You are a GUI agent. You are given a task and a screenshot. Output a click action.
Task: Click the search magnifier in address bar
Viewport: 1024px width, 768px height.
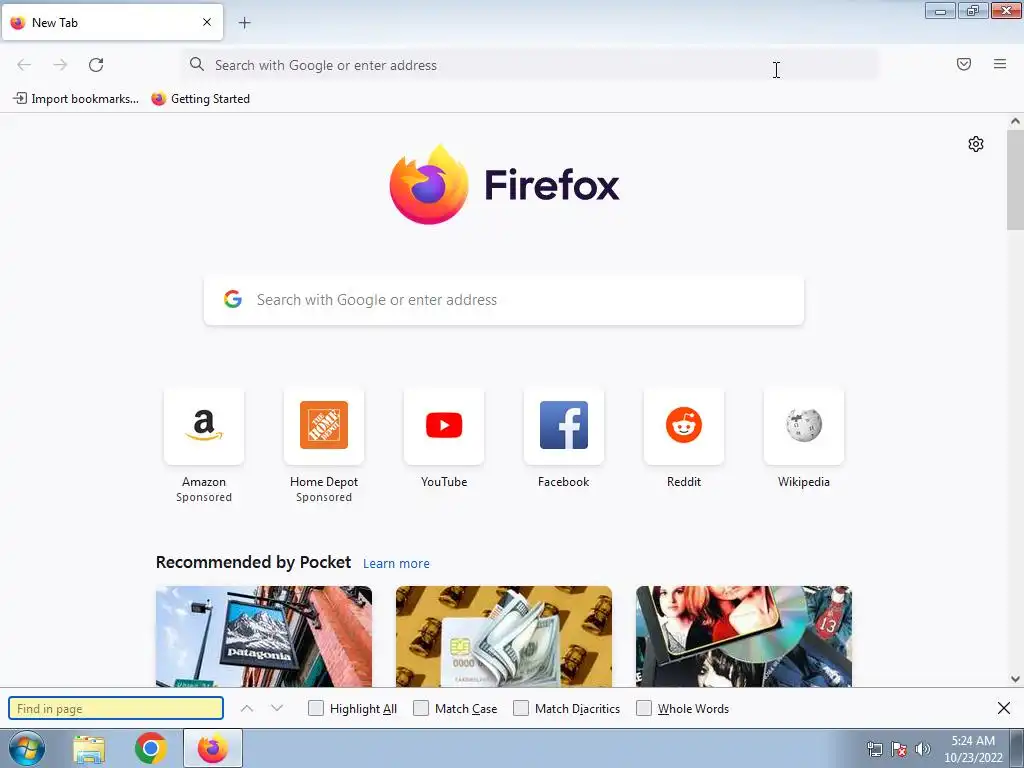197,64
